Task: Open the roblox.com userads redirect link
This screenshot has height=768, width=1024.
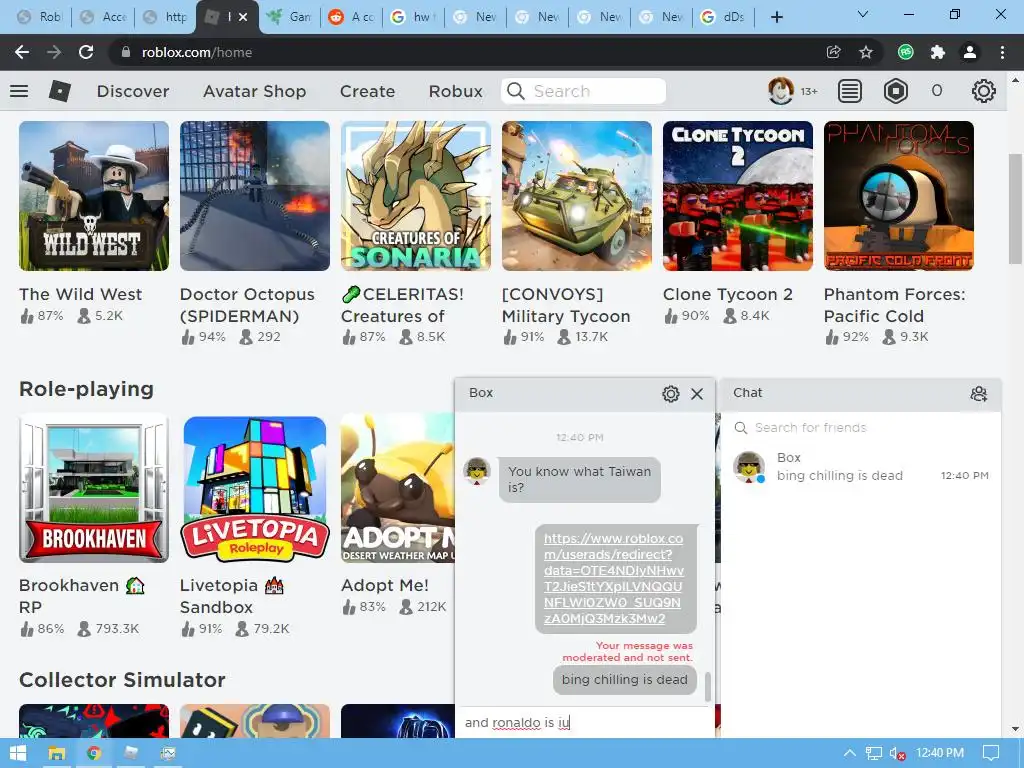Action: [x=613, y=579]
